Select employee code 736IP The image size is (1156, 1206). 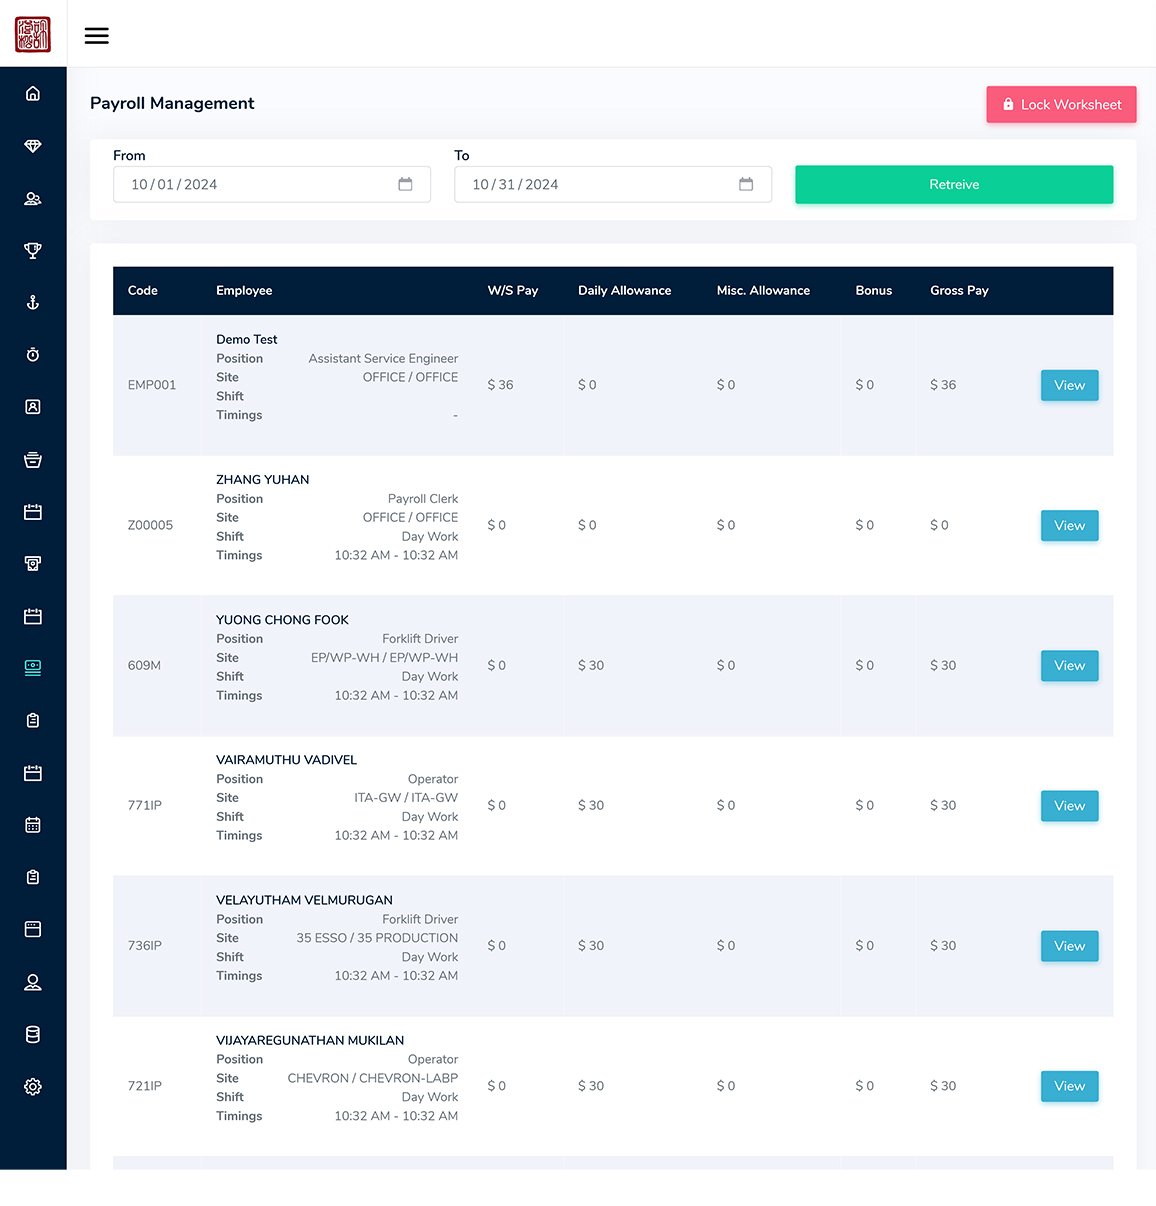pyautogui.click(x=145, y=945)
